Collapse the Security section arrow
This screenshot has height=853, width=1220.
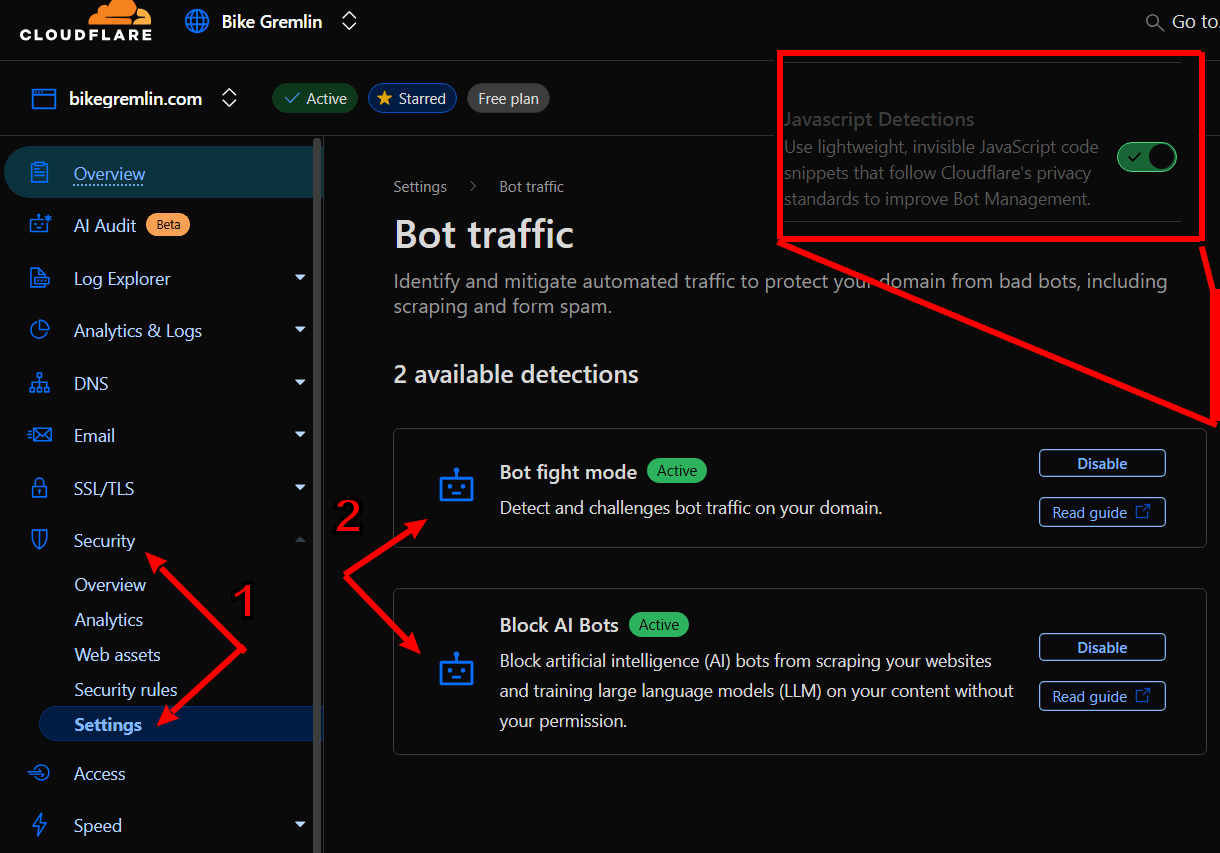click(300, 540)
